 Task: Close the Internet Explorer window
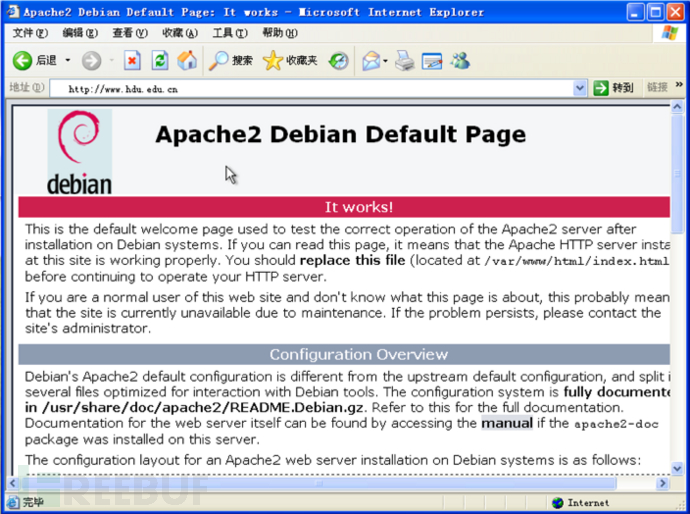click(675, 12)
